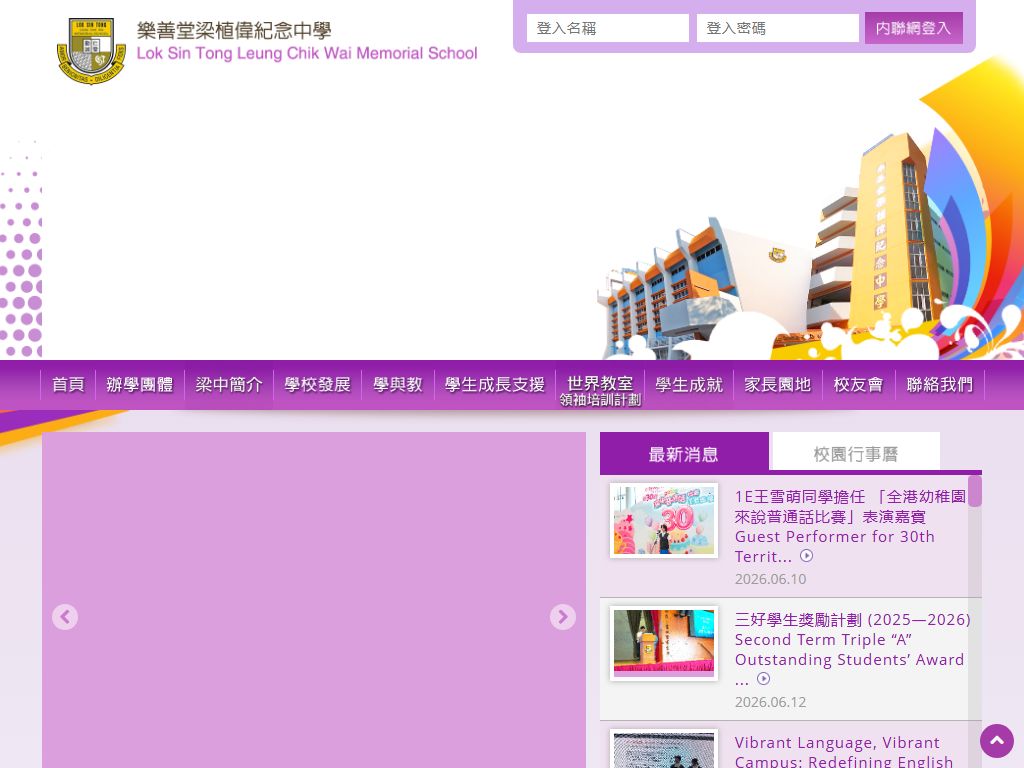Open the 校友會 menu
1024x768 pixels.
tap(858, 385)
